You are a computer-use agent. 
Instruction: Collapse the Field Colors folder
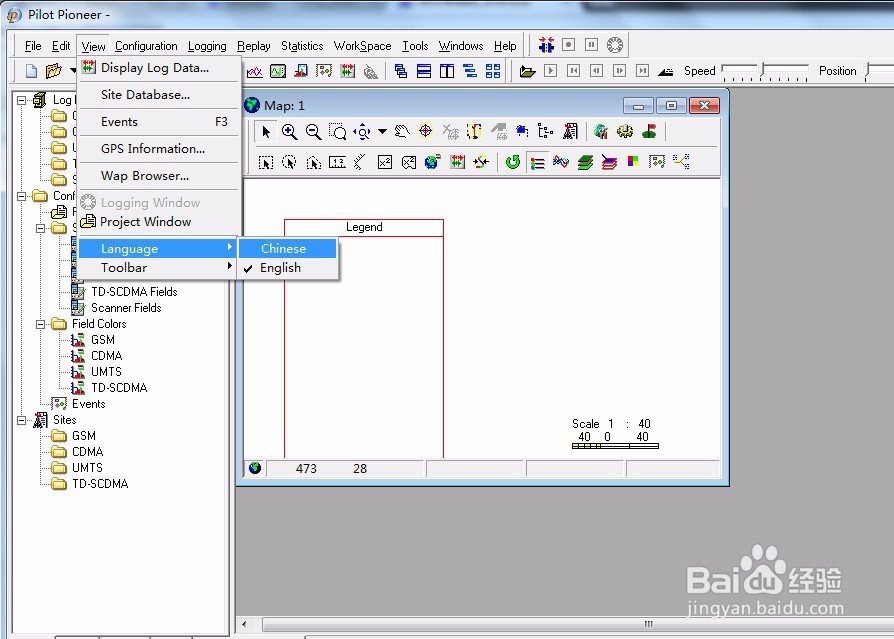point(40,324)
